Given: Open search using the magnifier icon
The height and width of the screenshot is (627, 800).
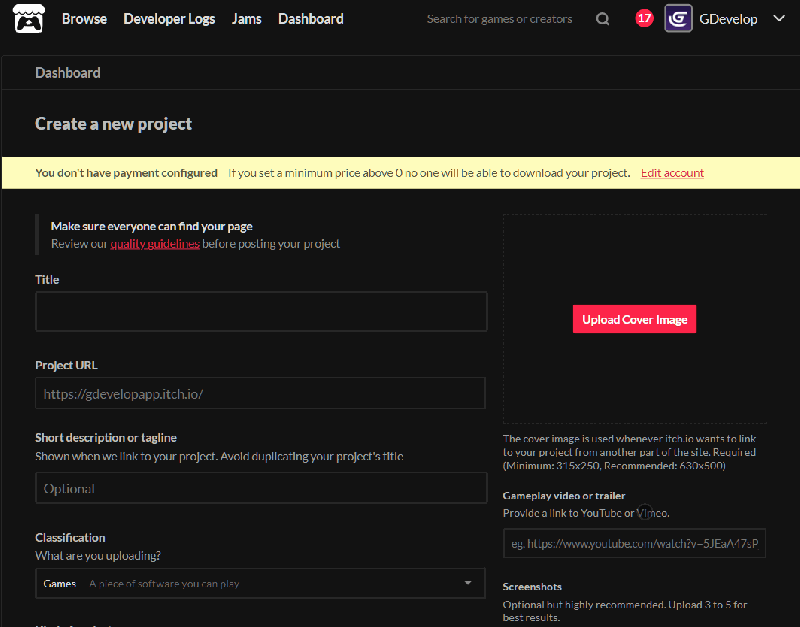Looking at the screenshot, I should [x=602, y=18].
